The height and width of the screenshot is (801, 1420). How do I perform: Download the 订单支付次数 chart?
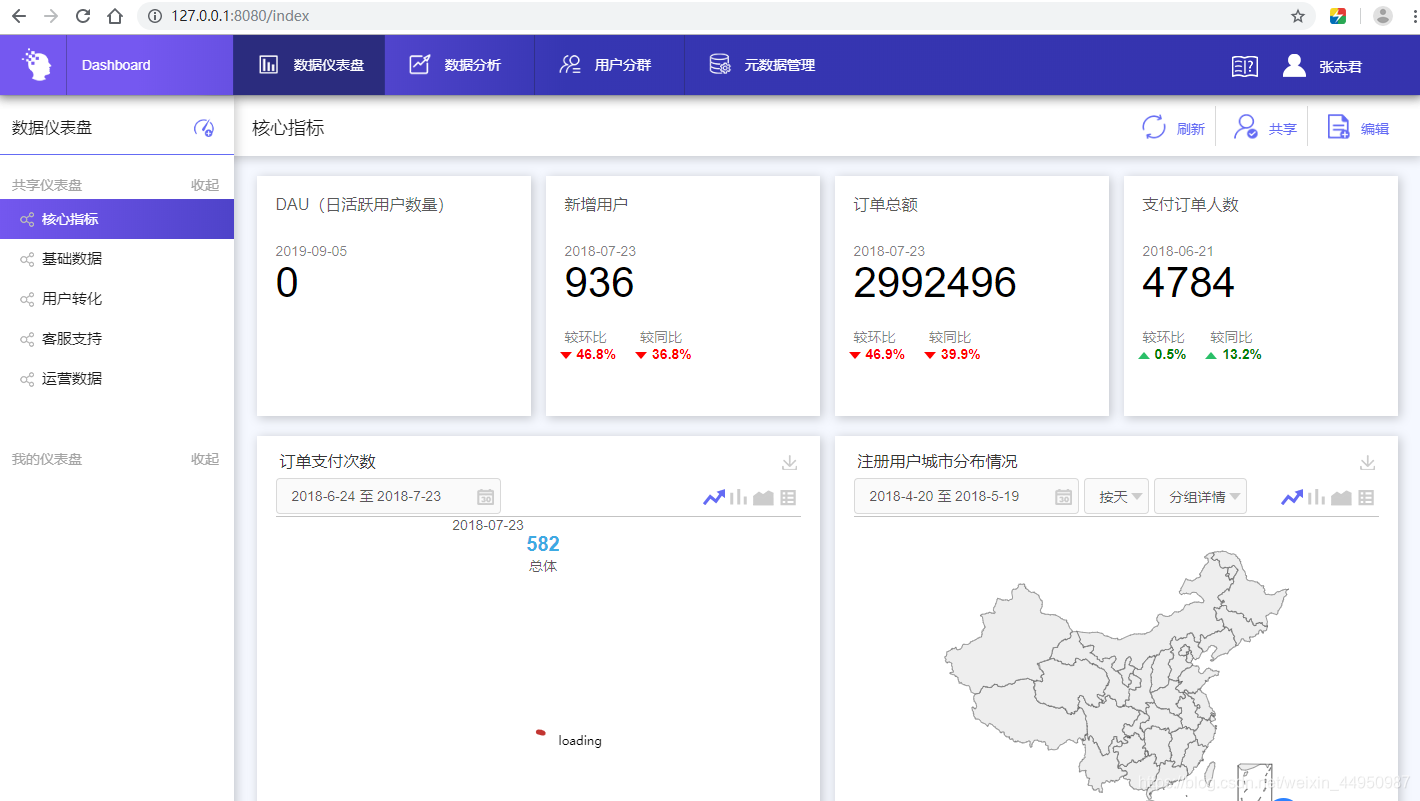click(789, 462)
